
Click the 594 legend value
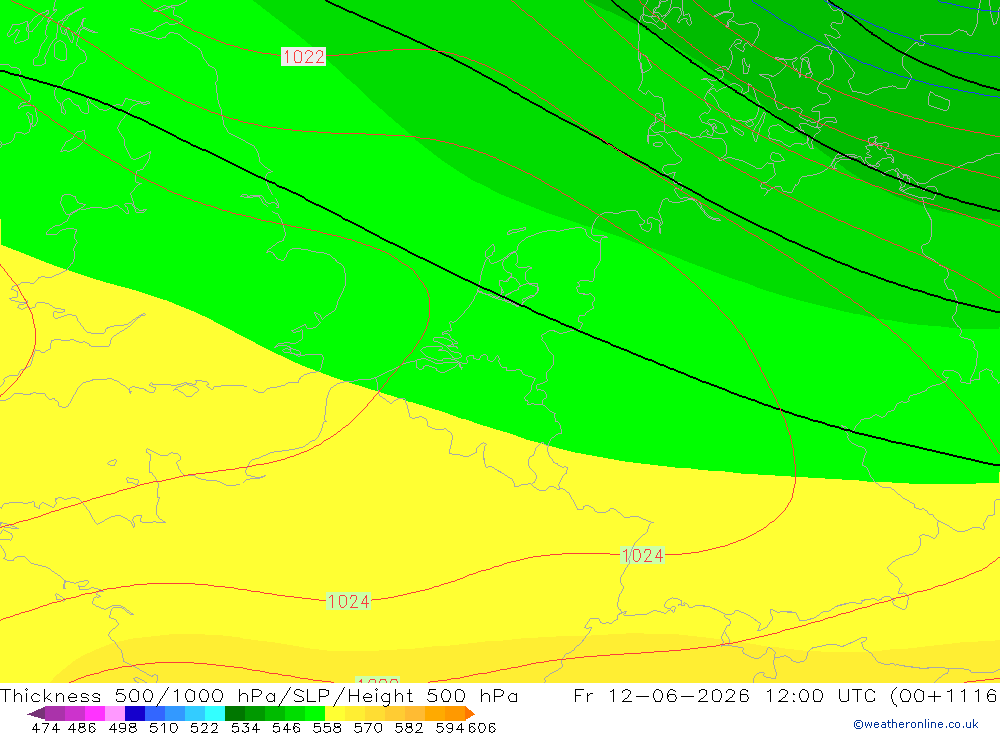pyautogui.click(x=450, y=728)
